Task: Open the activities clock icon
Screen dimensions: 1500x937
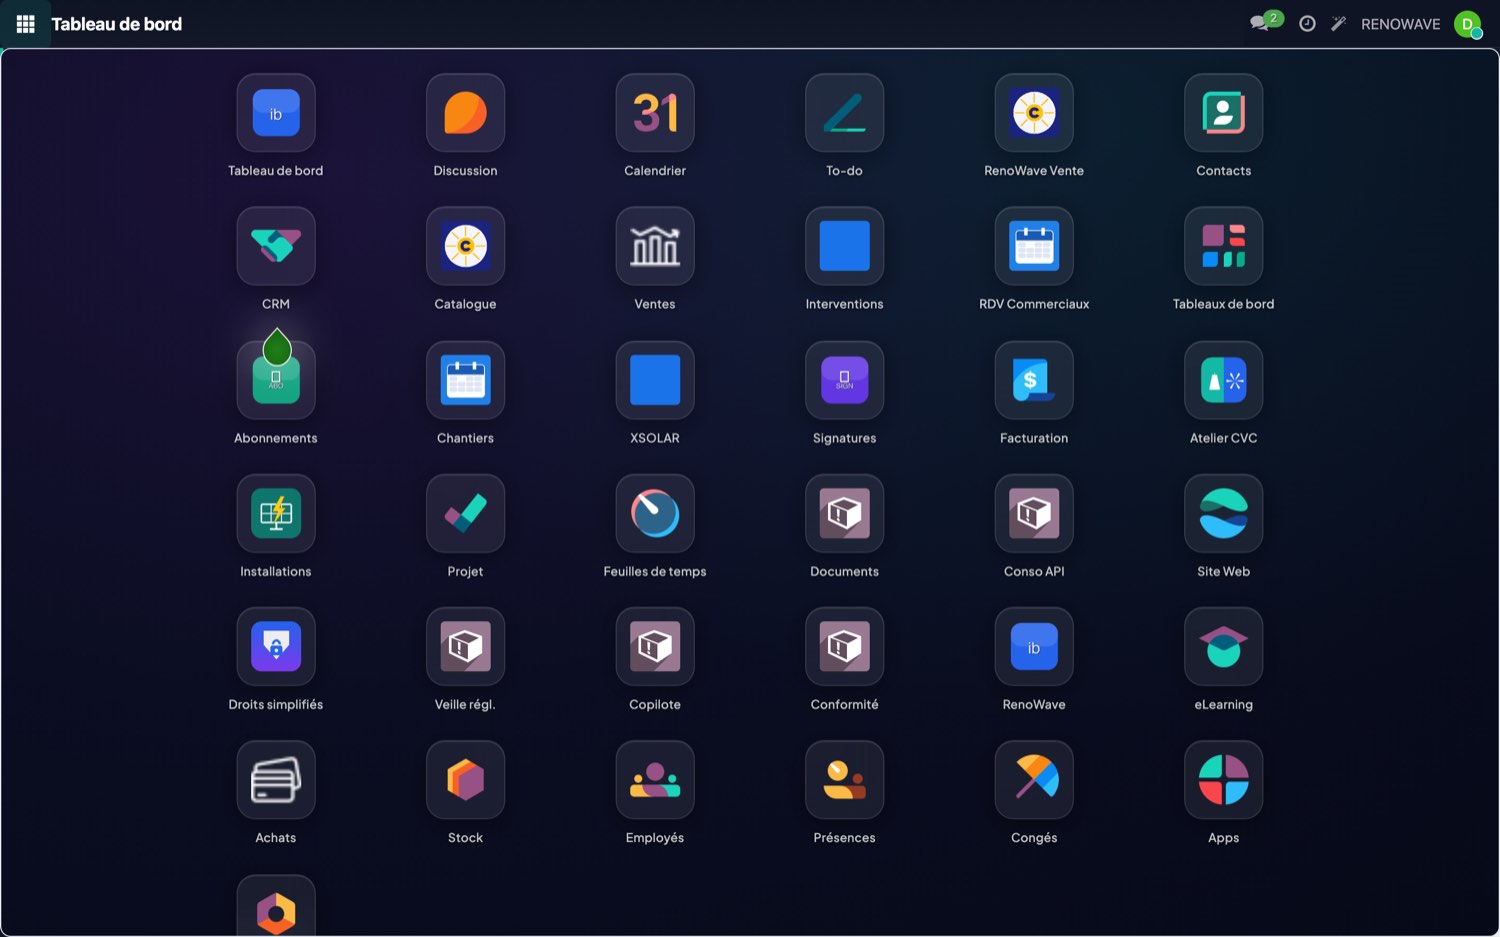Action: pyautogui.click(x=1307, y=24)
